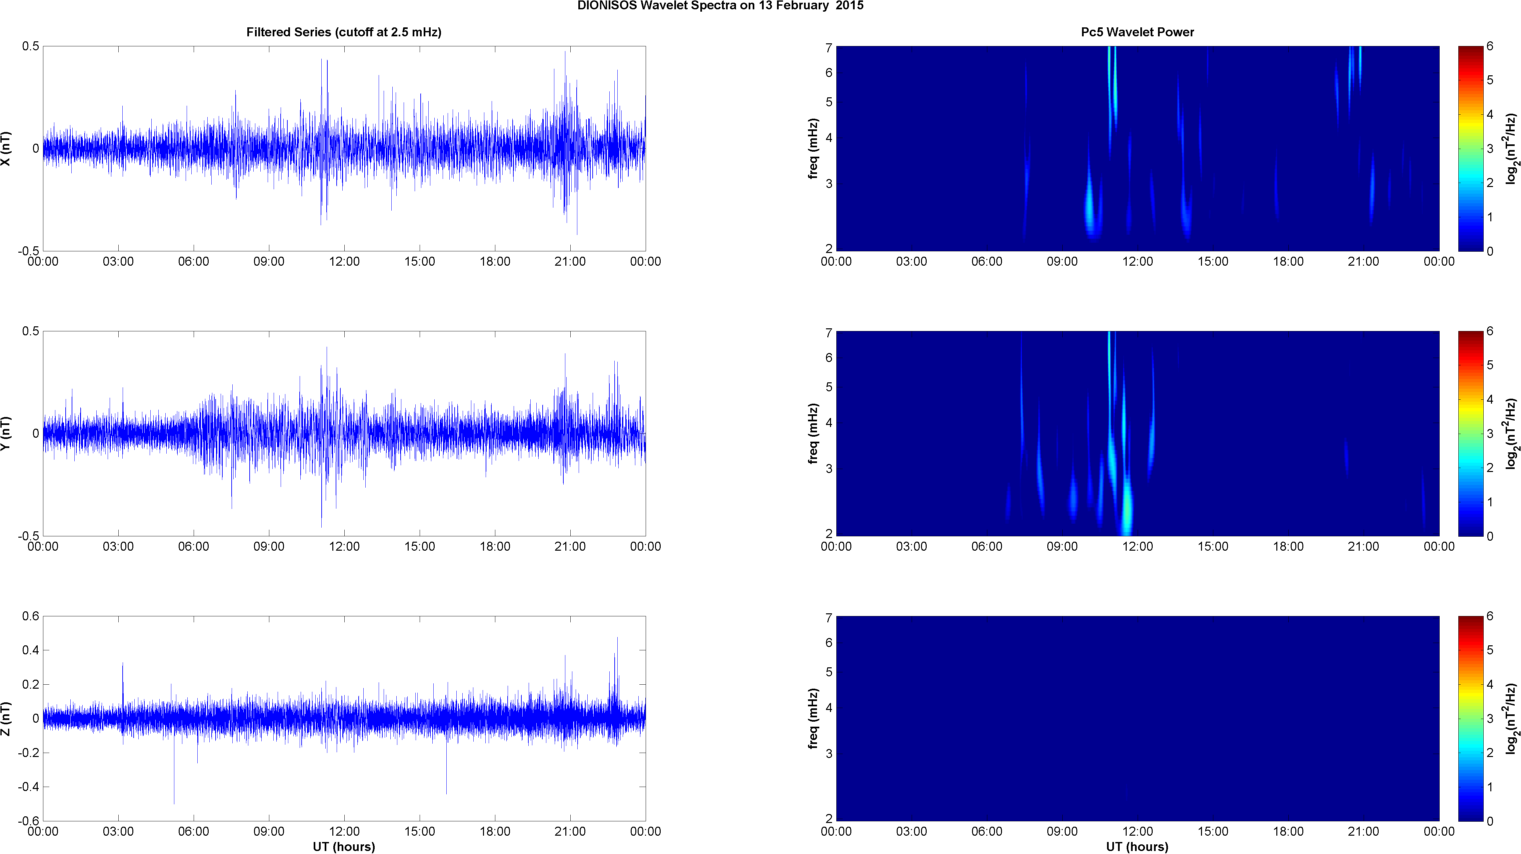Click the log2(nT²/Hz) label of Z colorbar

tap(1513, 719)
